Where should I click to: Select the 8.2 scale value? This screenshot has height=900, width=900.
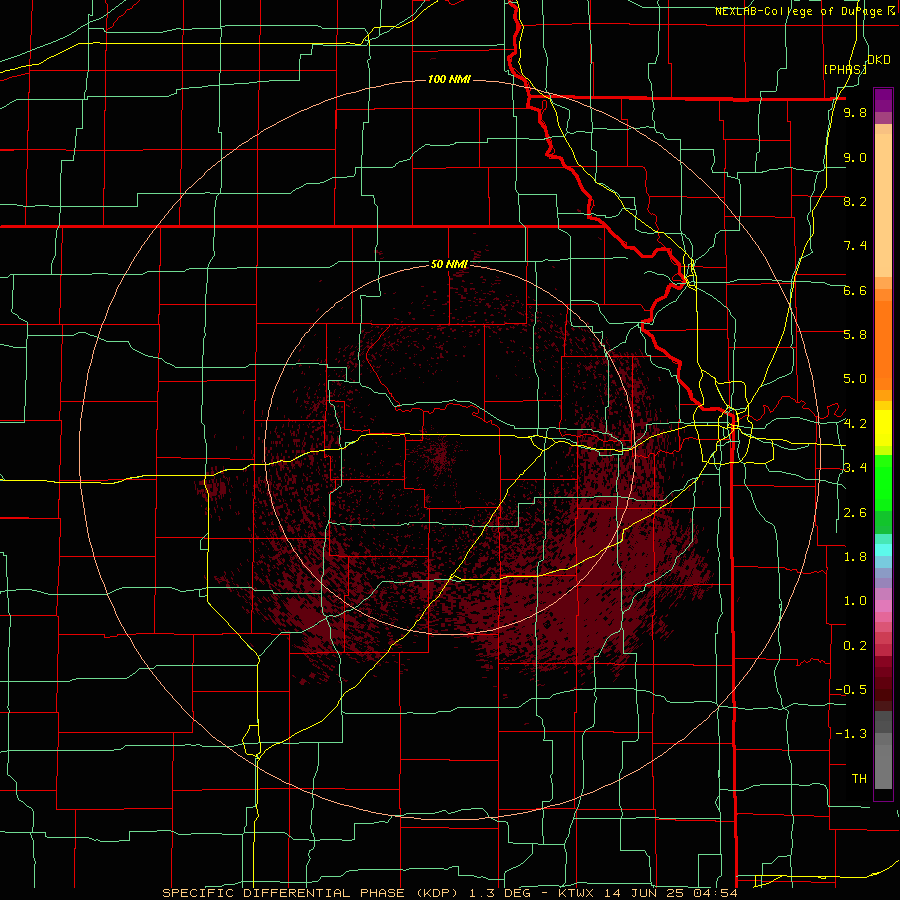point(855,201)
